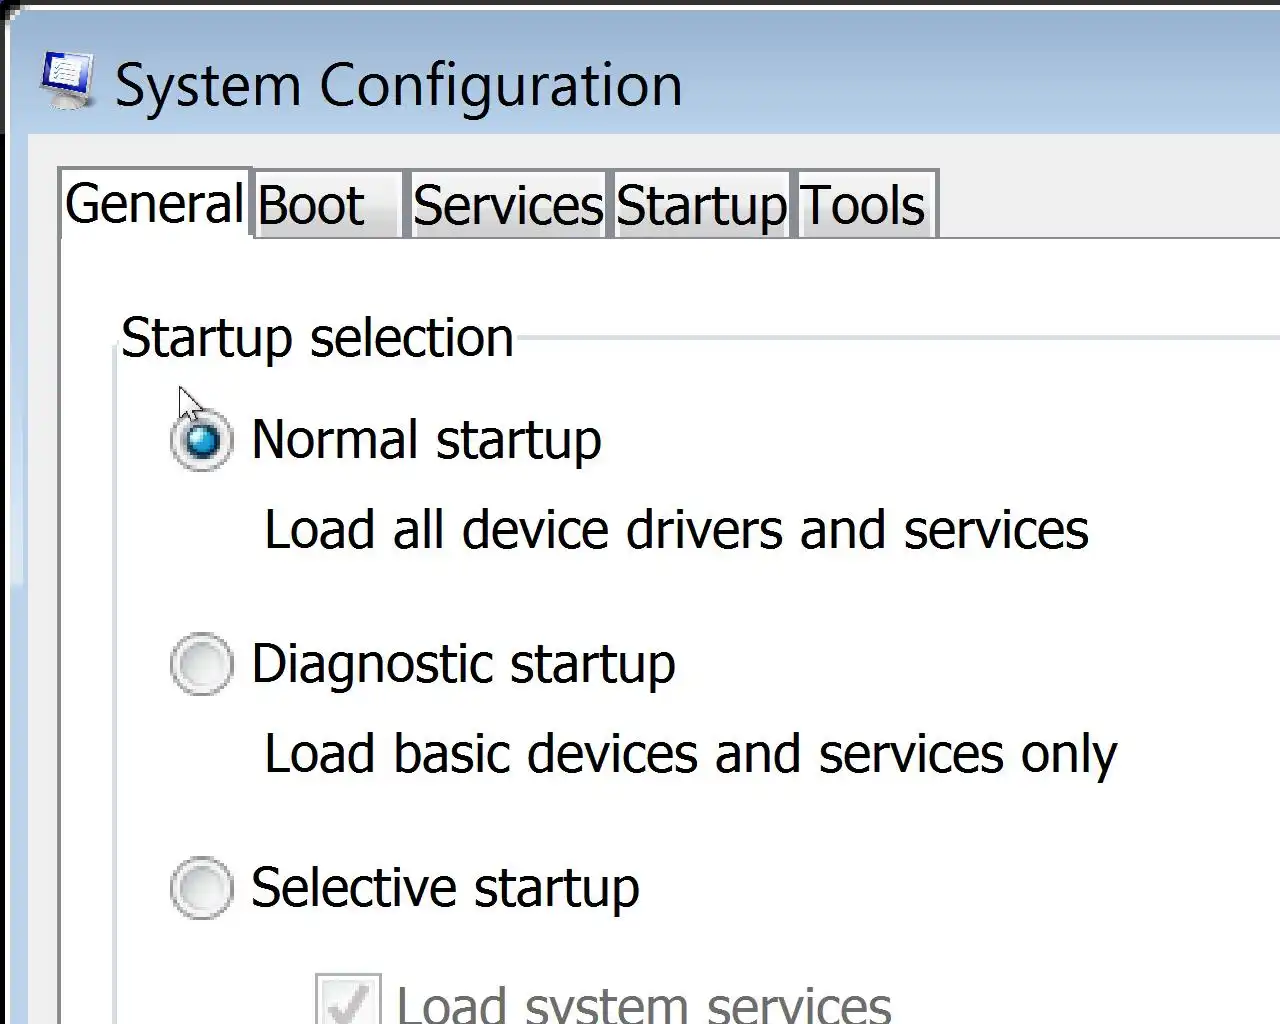Click the "Selective startup" label text
This screenshot has height=1024, width=1280.
tap(445, 888)
